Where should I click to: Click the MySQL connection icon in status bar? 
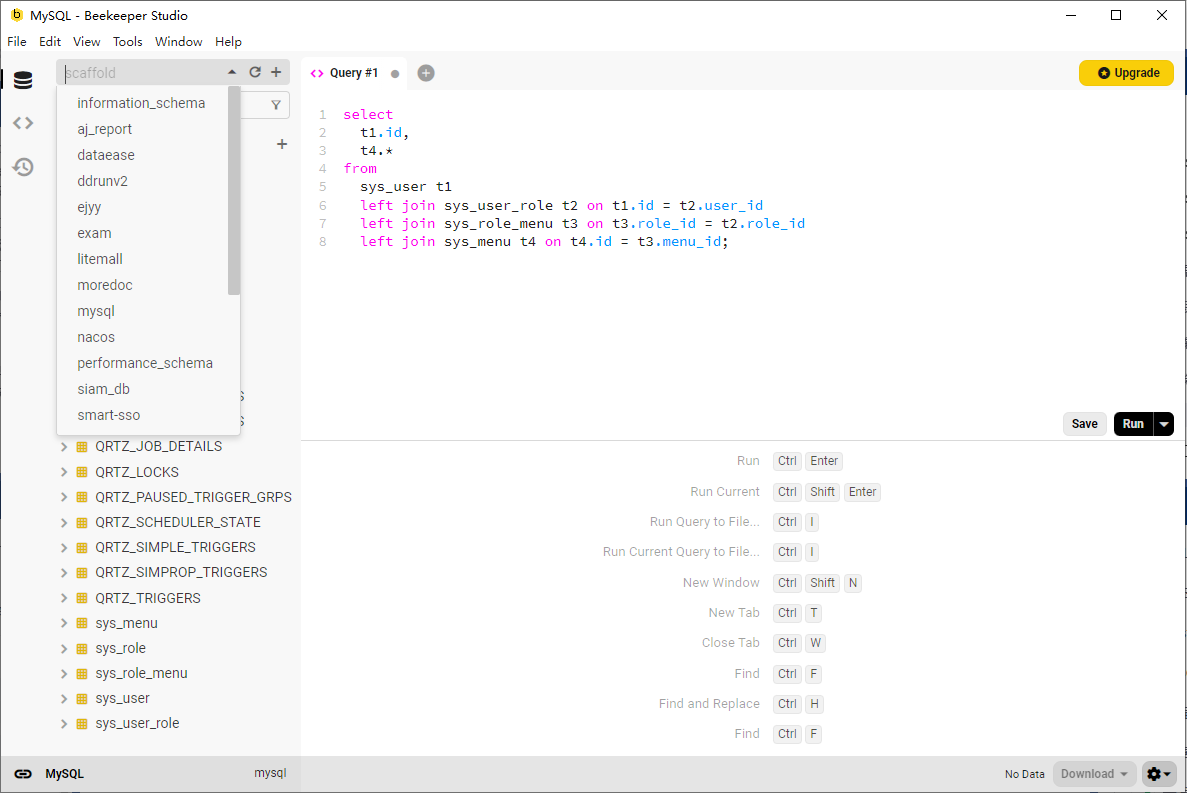coord(22,773)
